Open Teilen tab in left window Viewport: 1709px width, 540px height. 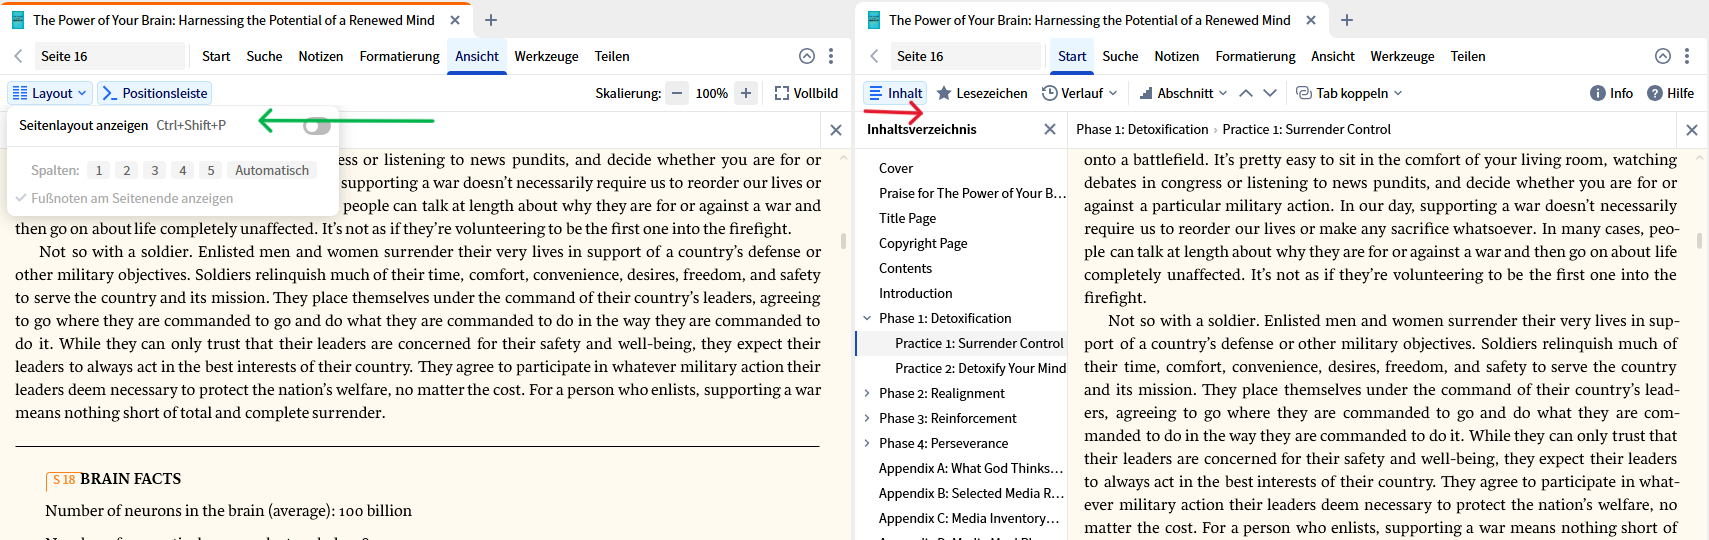coord(612,56)
